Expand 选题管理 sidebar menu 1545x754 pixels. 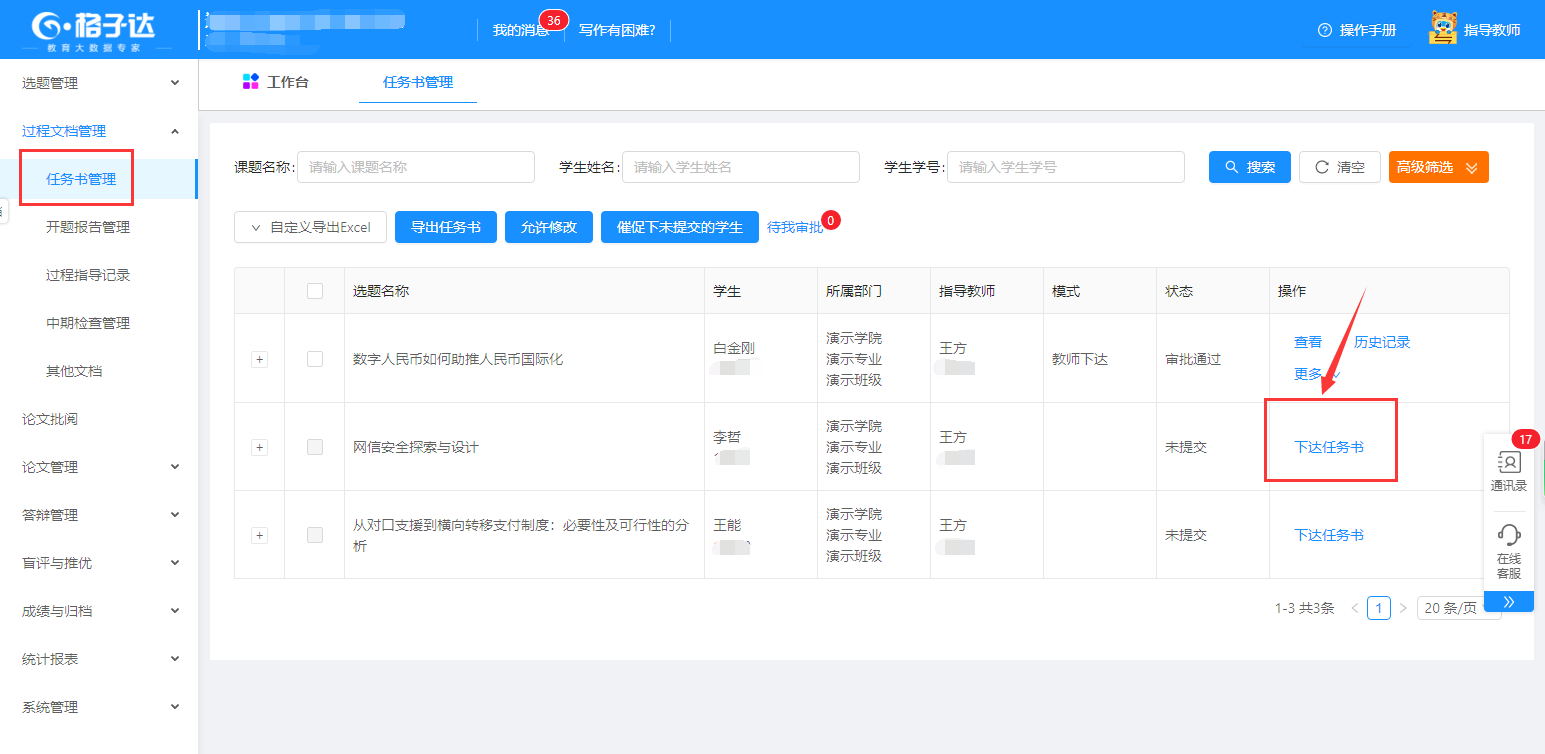pos(98,83)
